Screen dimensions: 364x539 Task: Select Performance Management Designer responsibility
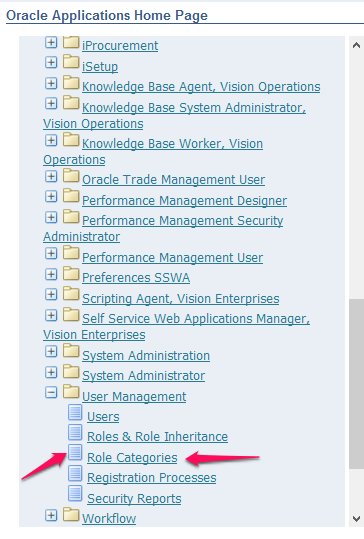[x=185, y=200]
